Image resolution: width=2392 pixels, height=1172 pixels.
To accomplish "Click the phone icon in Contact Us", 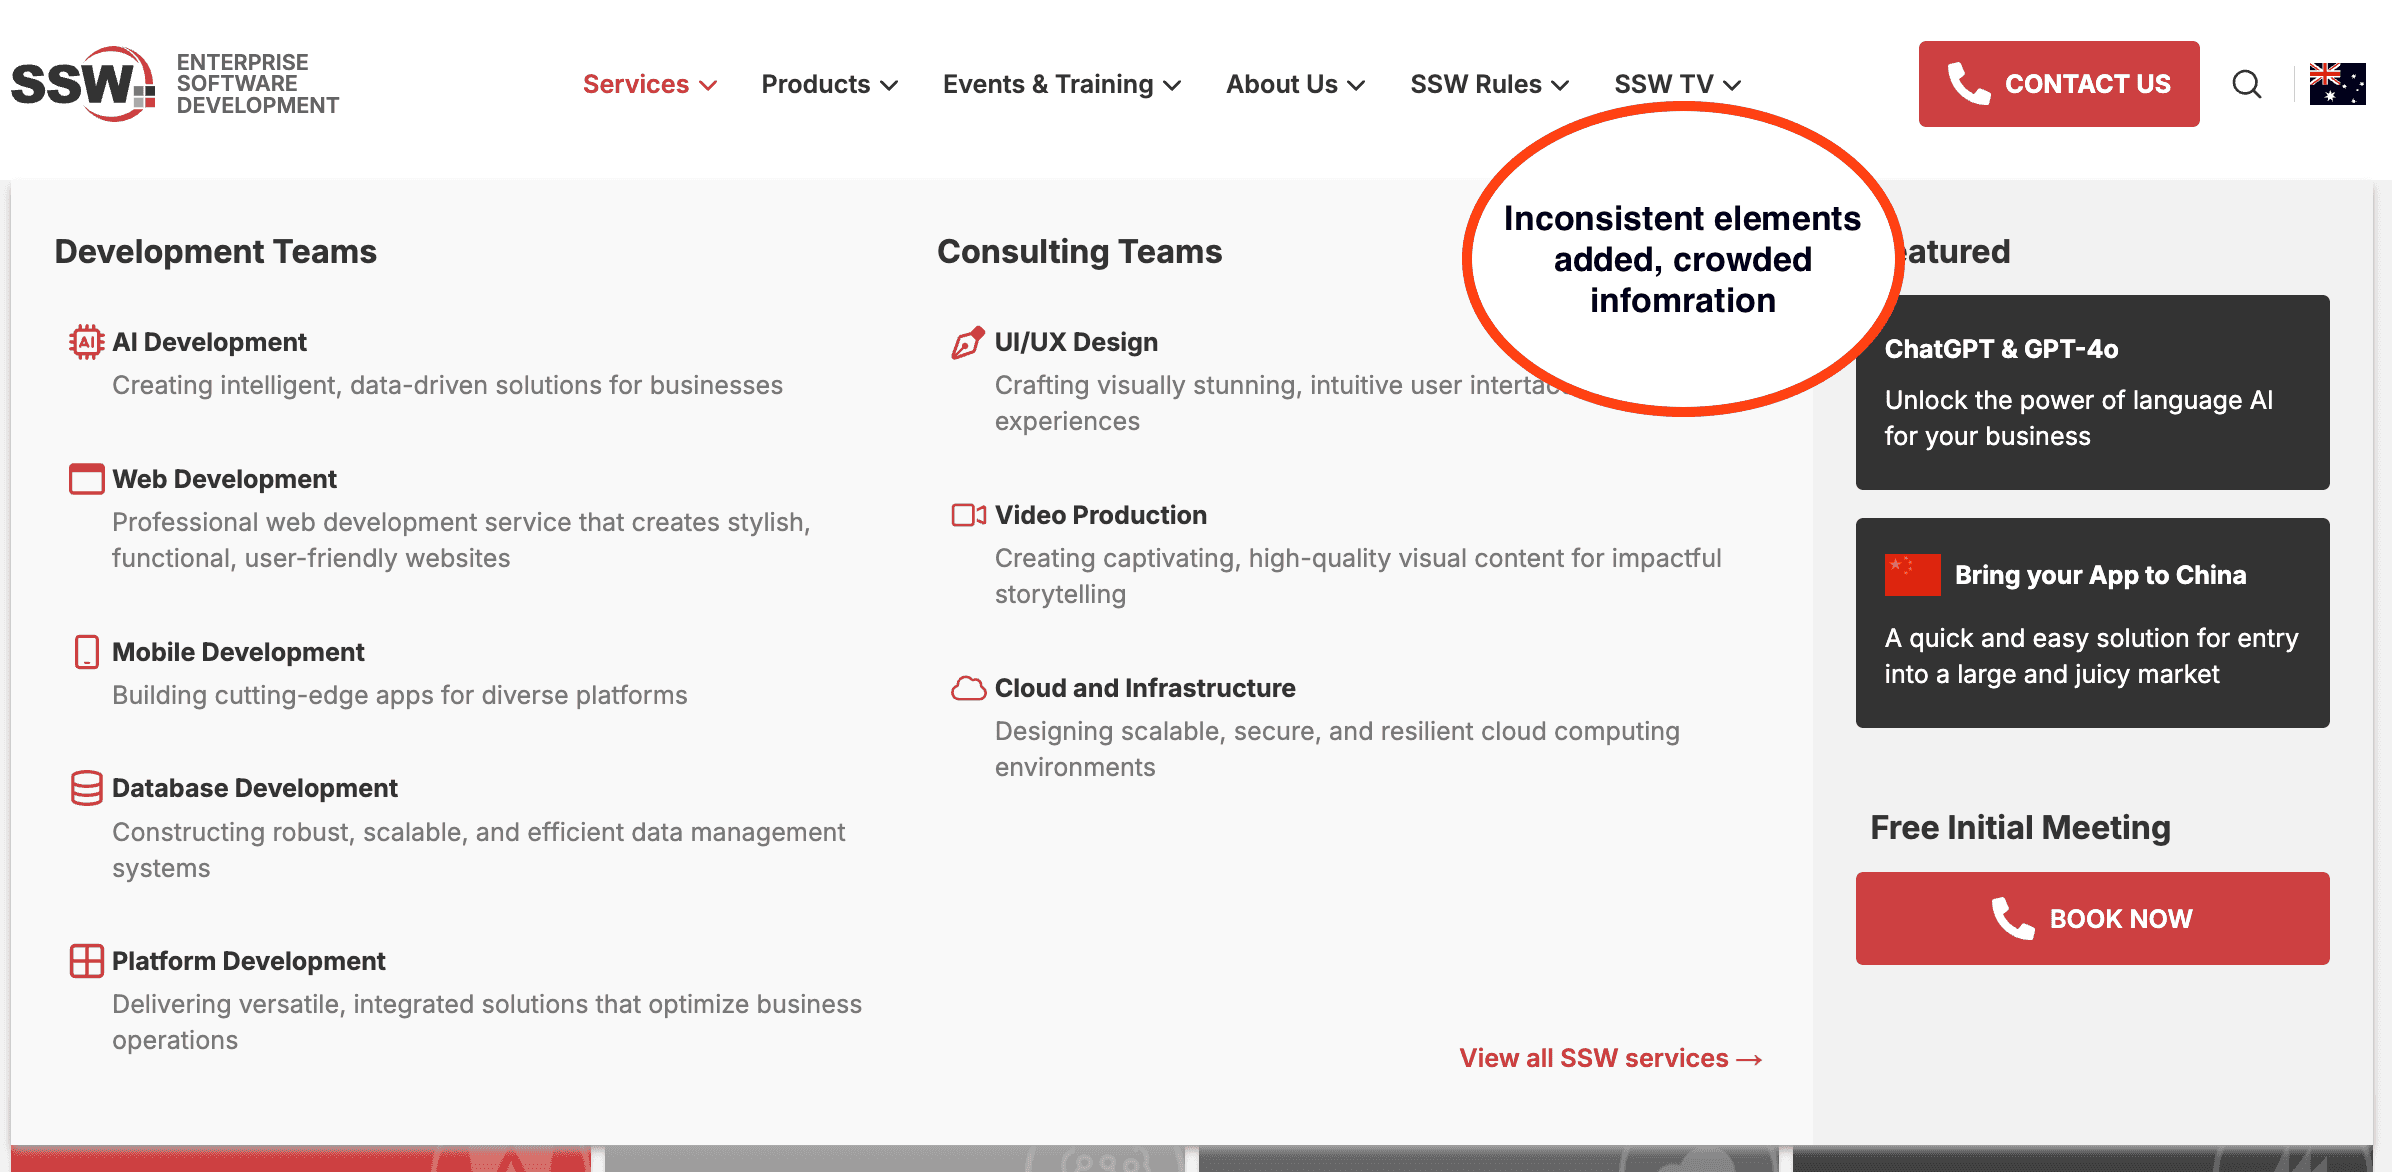I will pyautogui.click(x=1969, y=83).
